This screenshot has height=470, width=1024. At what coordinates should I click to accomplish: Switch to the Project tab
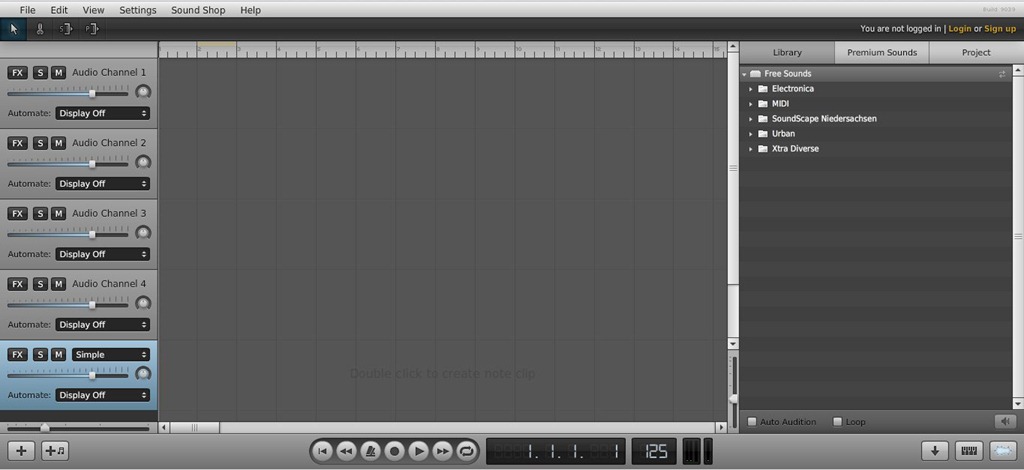[976, 53]
